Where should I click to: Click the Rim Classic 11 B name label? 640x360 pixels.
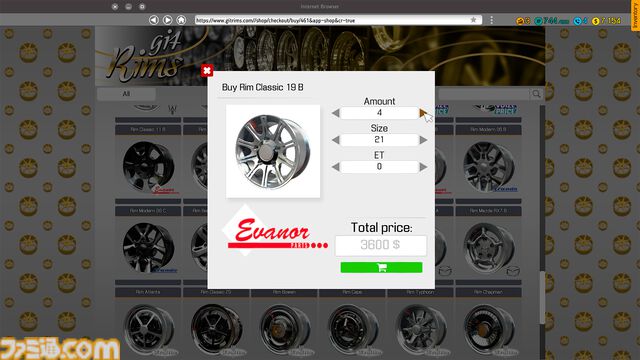[148, 130]
